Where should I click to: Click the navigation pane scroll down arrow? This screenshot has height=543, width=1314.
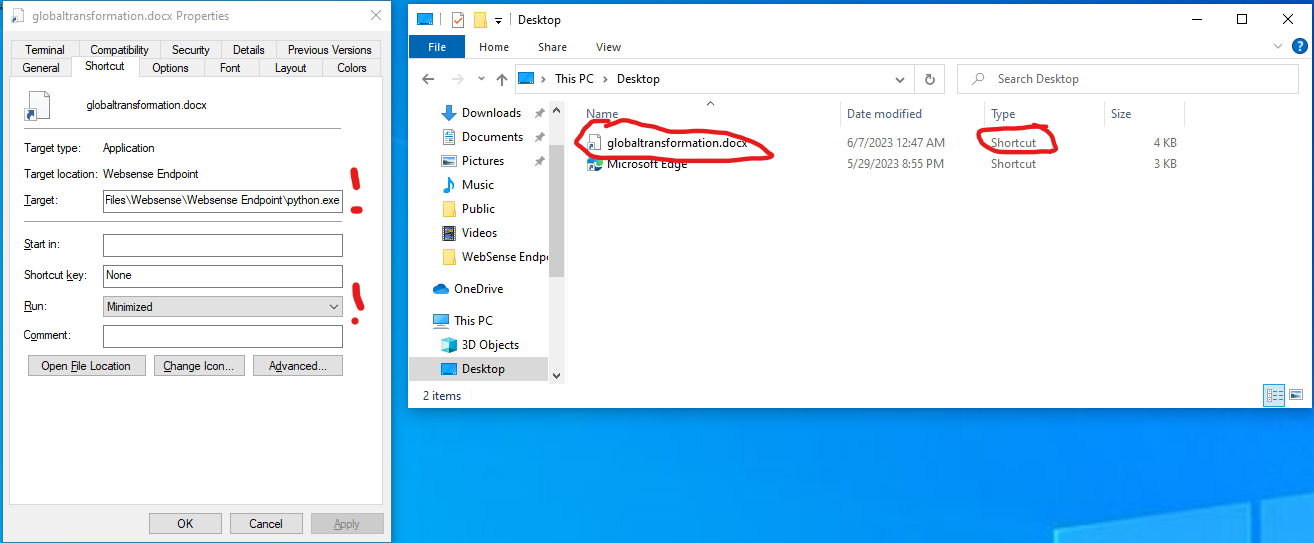556,374
